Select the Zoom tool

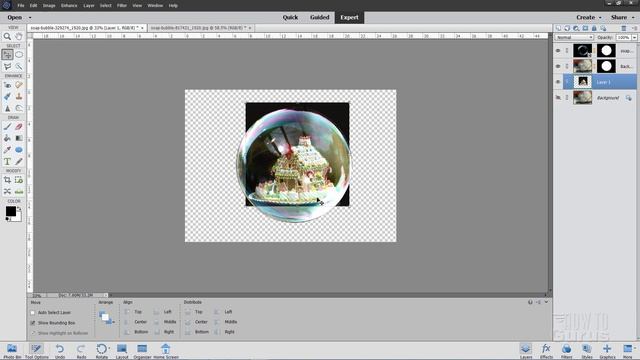click(x=7, y=36)
